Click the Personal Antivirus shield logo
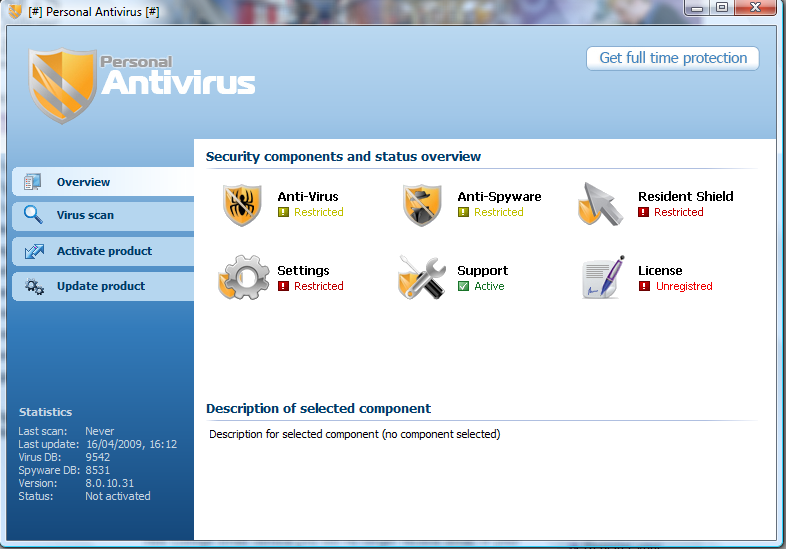786x549 pixels. [x=62, y=86]
